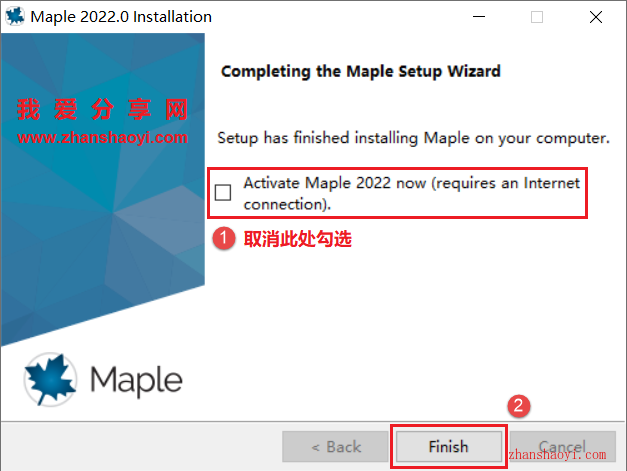
Task: Click the Maple wordmark beside the leaf logo
Action: point(136,381)
